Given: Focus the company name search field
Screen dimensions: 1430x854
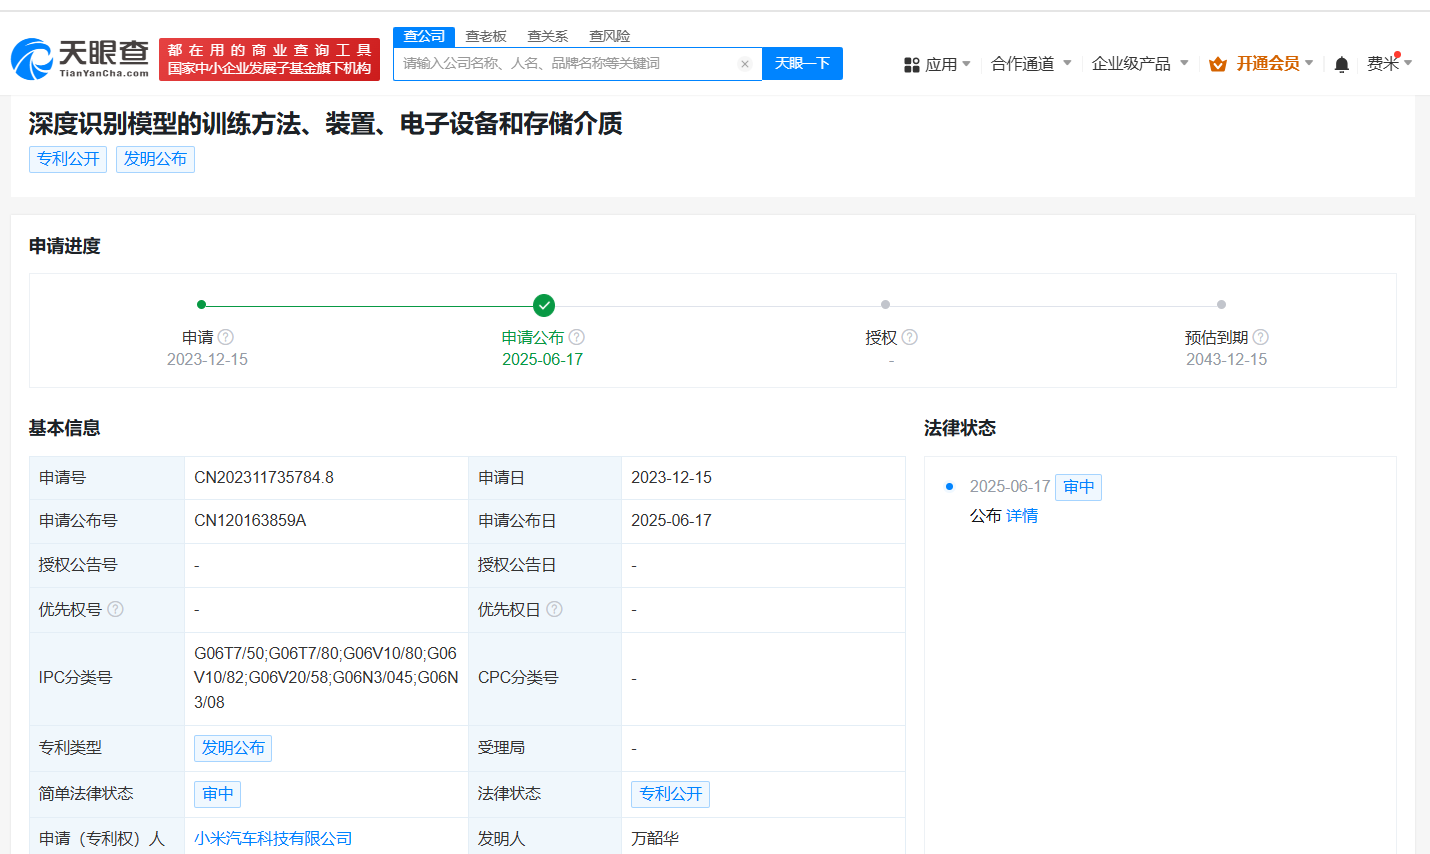Looking at the screenshot, I should point(565,64).
